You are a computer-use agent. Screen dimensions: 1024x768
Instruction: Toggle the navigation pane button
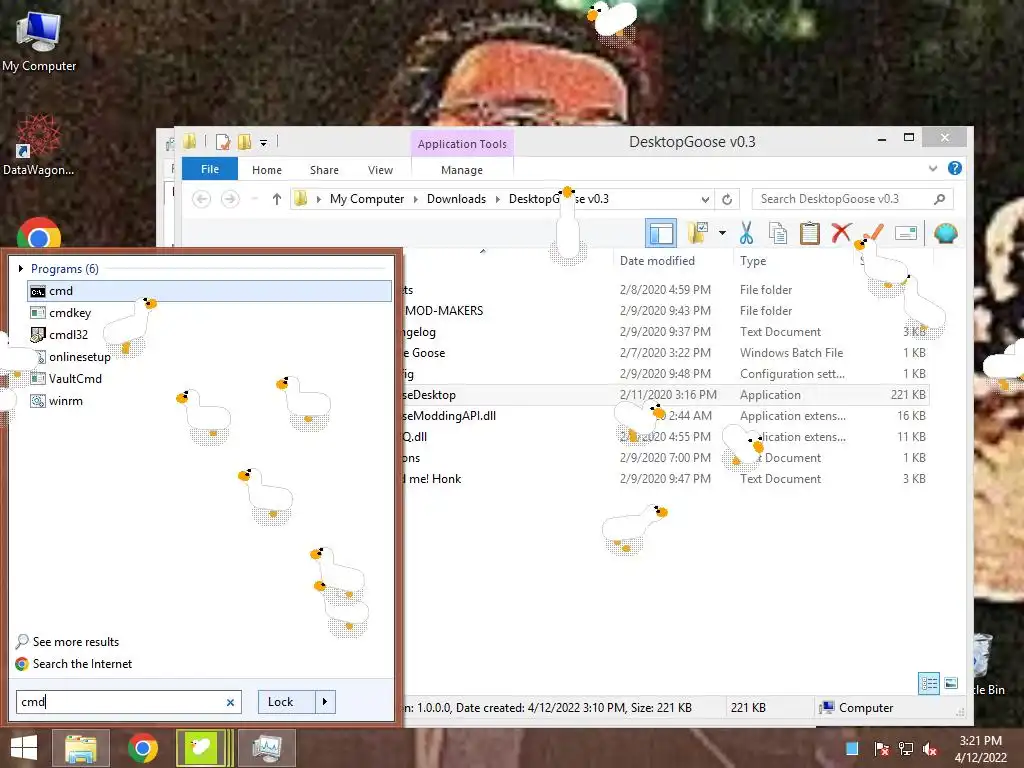[660, 233]
